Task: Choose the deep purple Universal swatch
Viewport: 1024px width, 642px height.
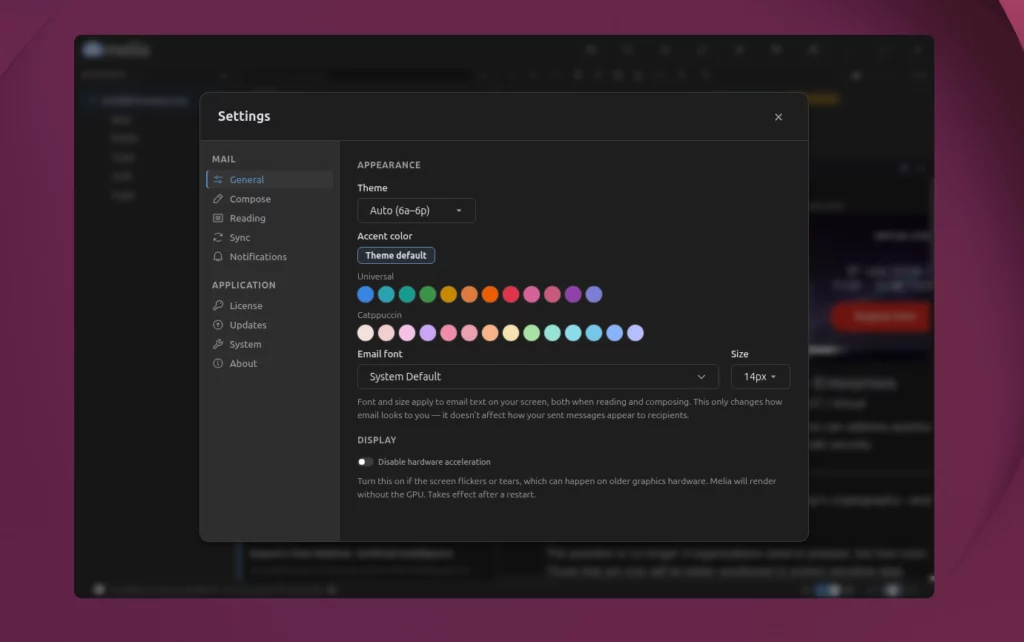Action: [x=573, y=295]
